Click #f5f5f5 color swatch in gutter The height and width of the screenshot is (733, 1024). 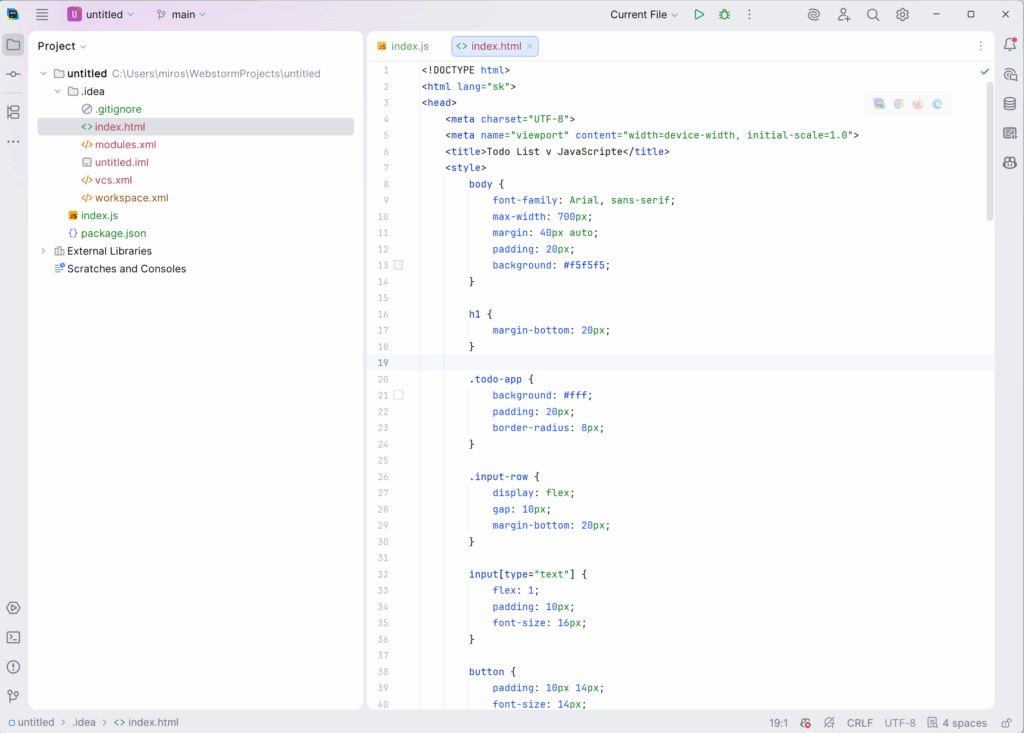398,265
